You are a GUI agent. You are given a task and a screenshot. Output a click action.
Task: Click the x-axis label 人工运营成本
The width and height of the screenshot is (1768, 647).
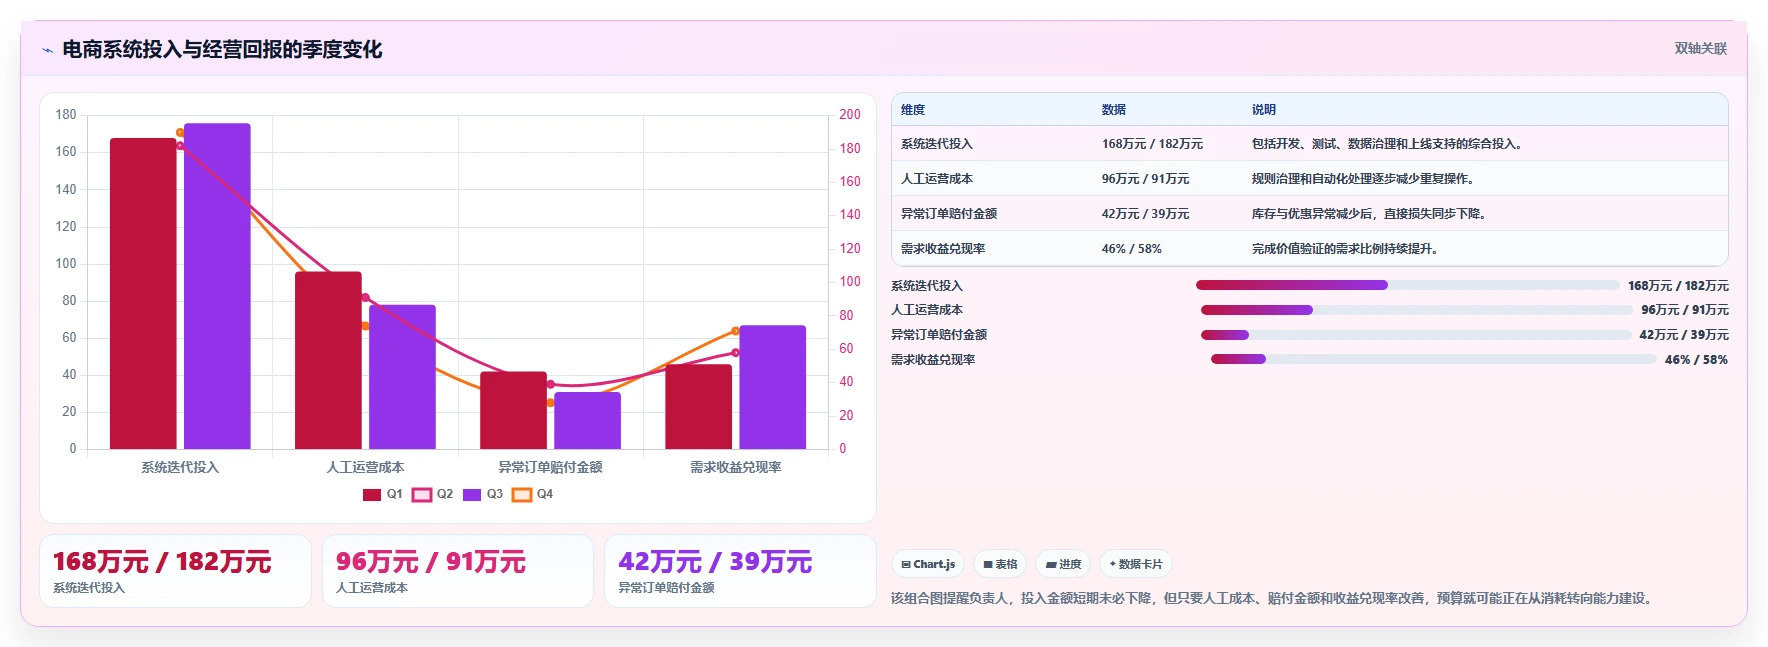[365, 468]
